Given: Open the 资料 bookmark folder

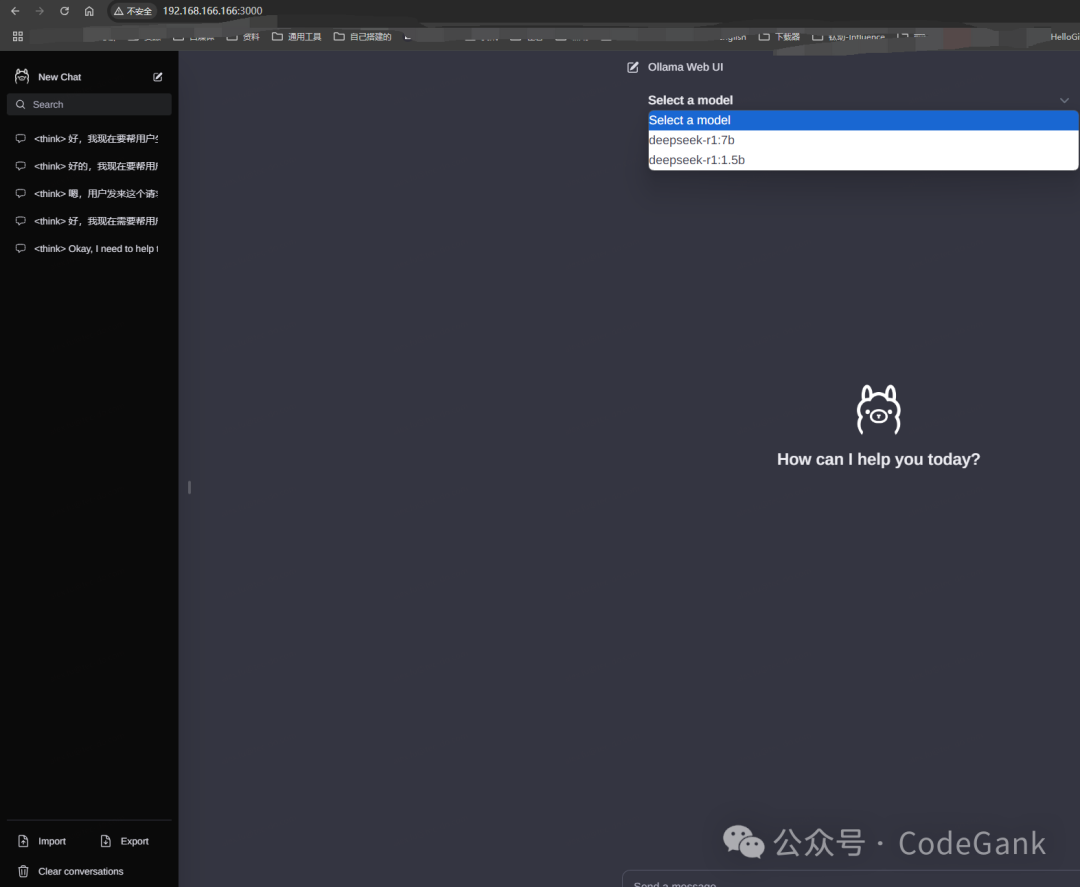Looking at the screenshot, I should pyautogui.click(x=243, y=36).
